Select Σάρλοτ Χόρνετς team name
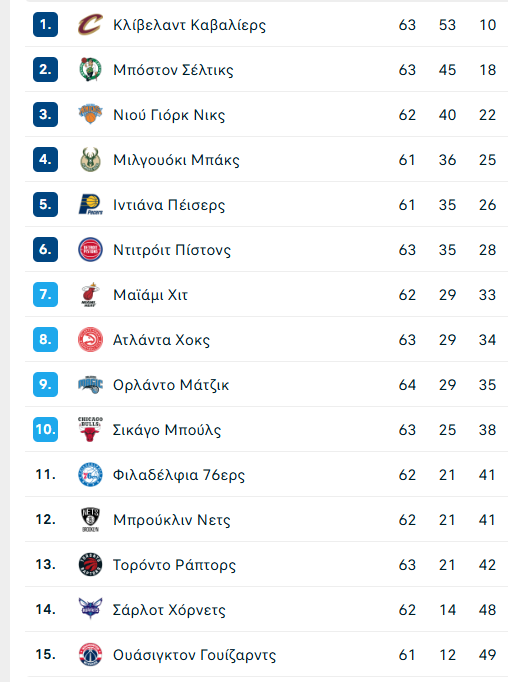The height and width of the screenshot is (682, 508). click(169, 610)
